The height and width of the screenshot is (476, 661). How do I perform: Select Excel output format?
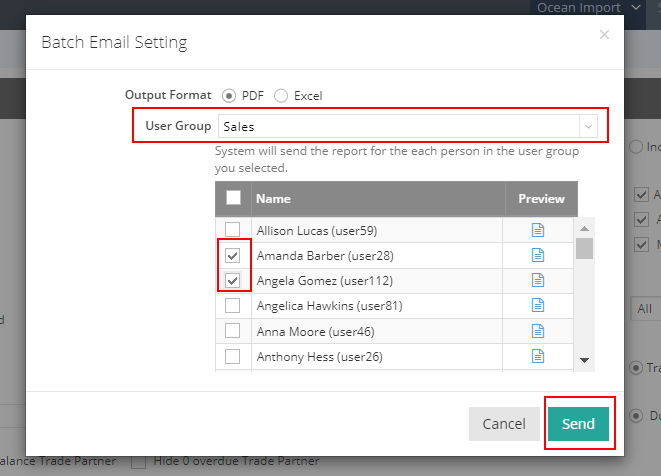click(x=281, y=96)
